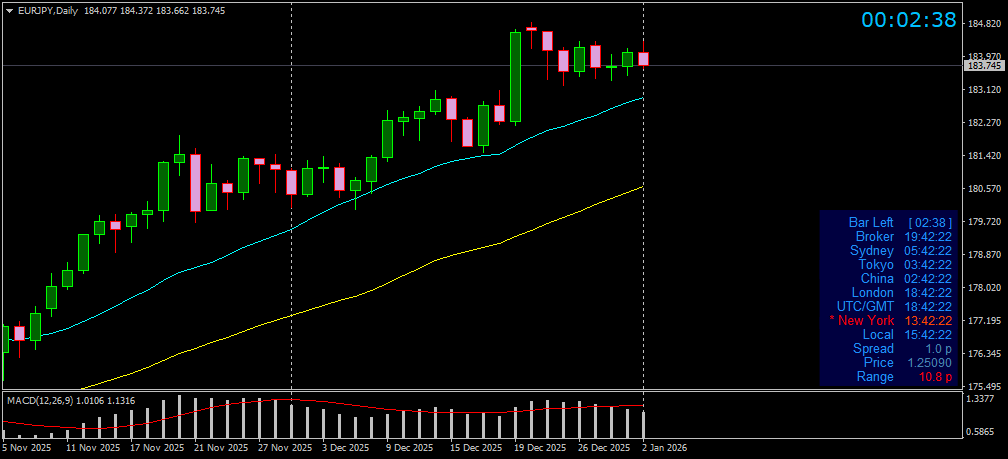The height and width of the screenshot is (459, 1008).
Task: Select the Range 10.8 p row
Action: coord(904,377)
